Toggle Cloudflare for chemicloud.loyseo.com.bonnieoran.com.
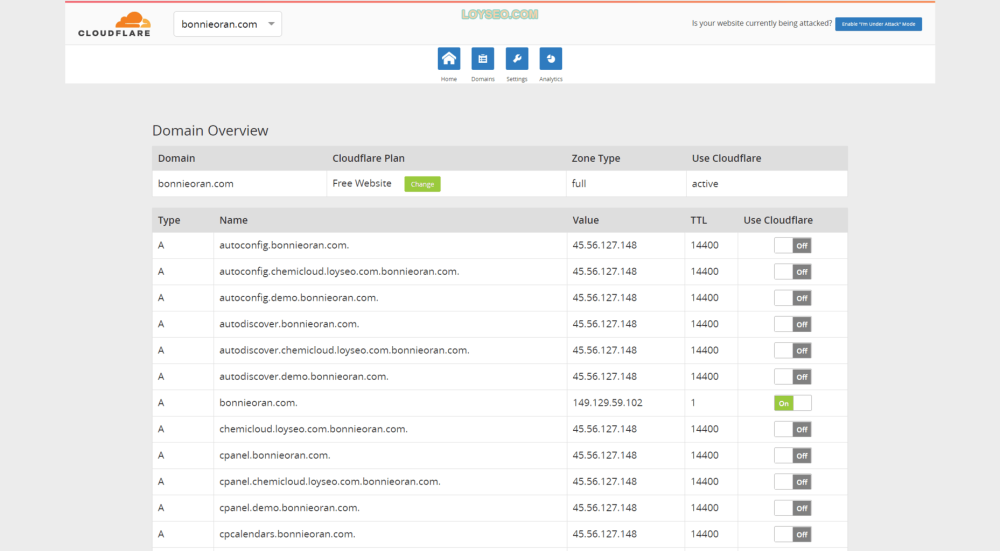 coord(793,429)
